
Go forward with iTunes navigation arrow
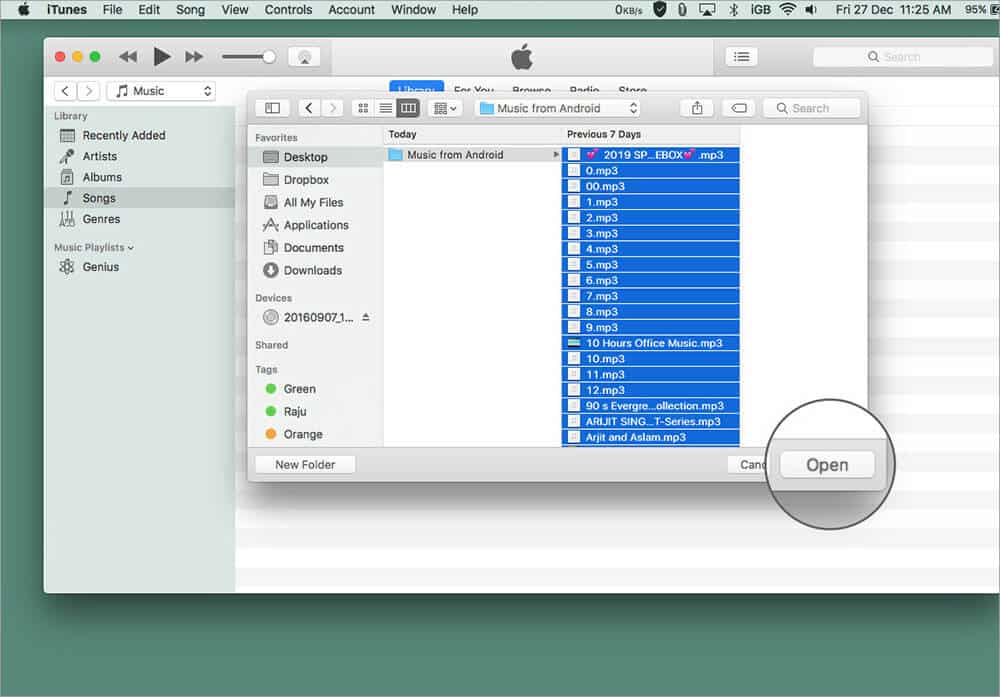point(89,91)
